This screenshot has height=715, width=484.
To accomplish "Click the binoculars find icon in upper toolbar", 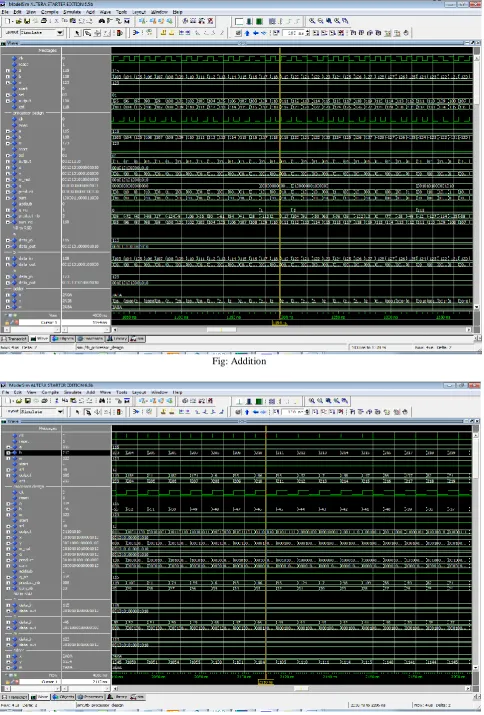I will click(x=102, y=21).
